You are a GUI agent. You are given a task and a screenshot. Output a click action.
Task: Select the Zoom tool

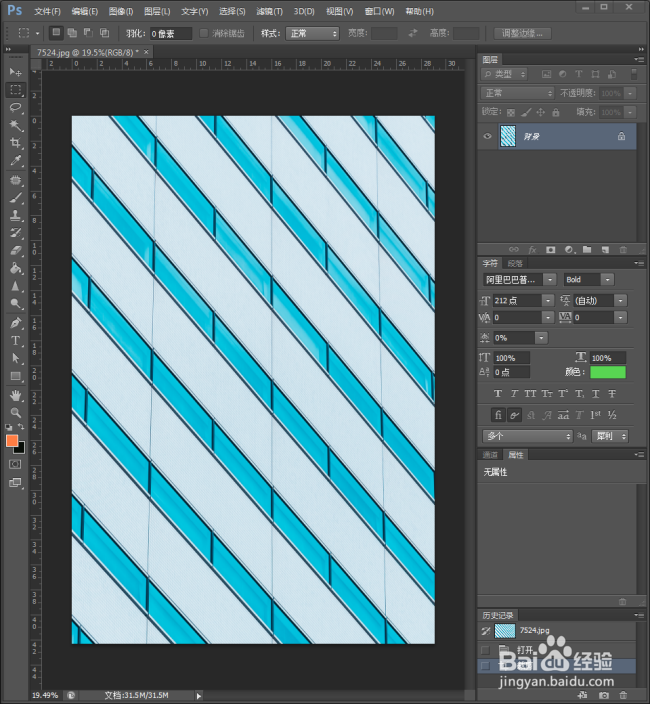15,413
